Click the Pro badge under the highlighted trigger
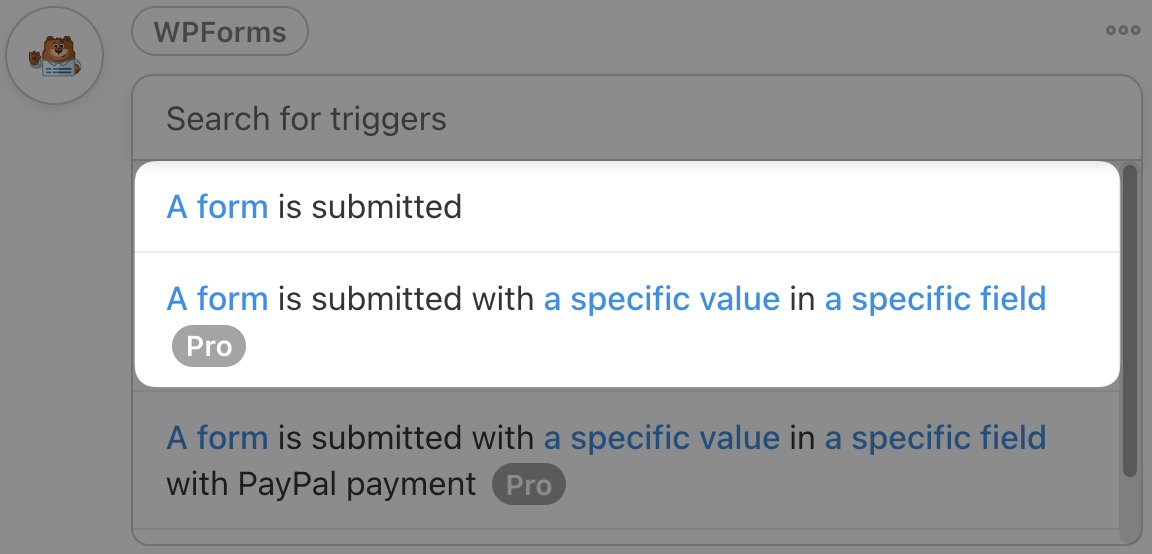1152x554 pixels. click(209, 347)
